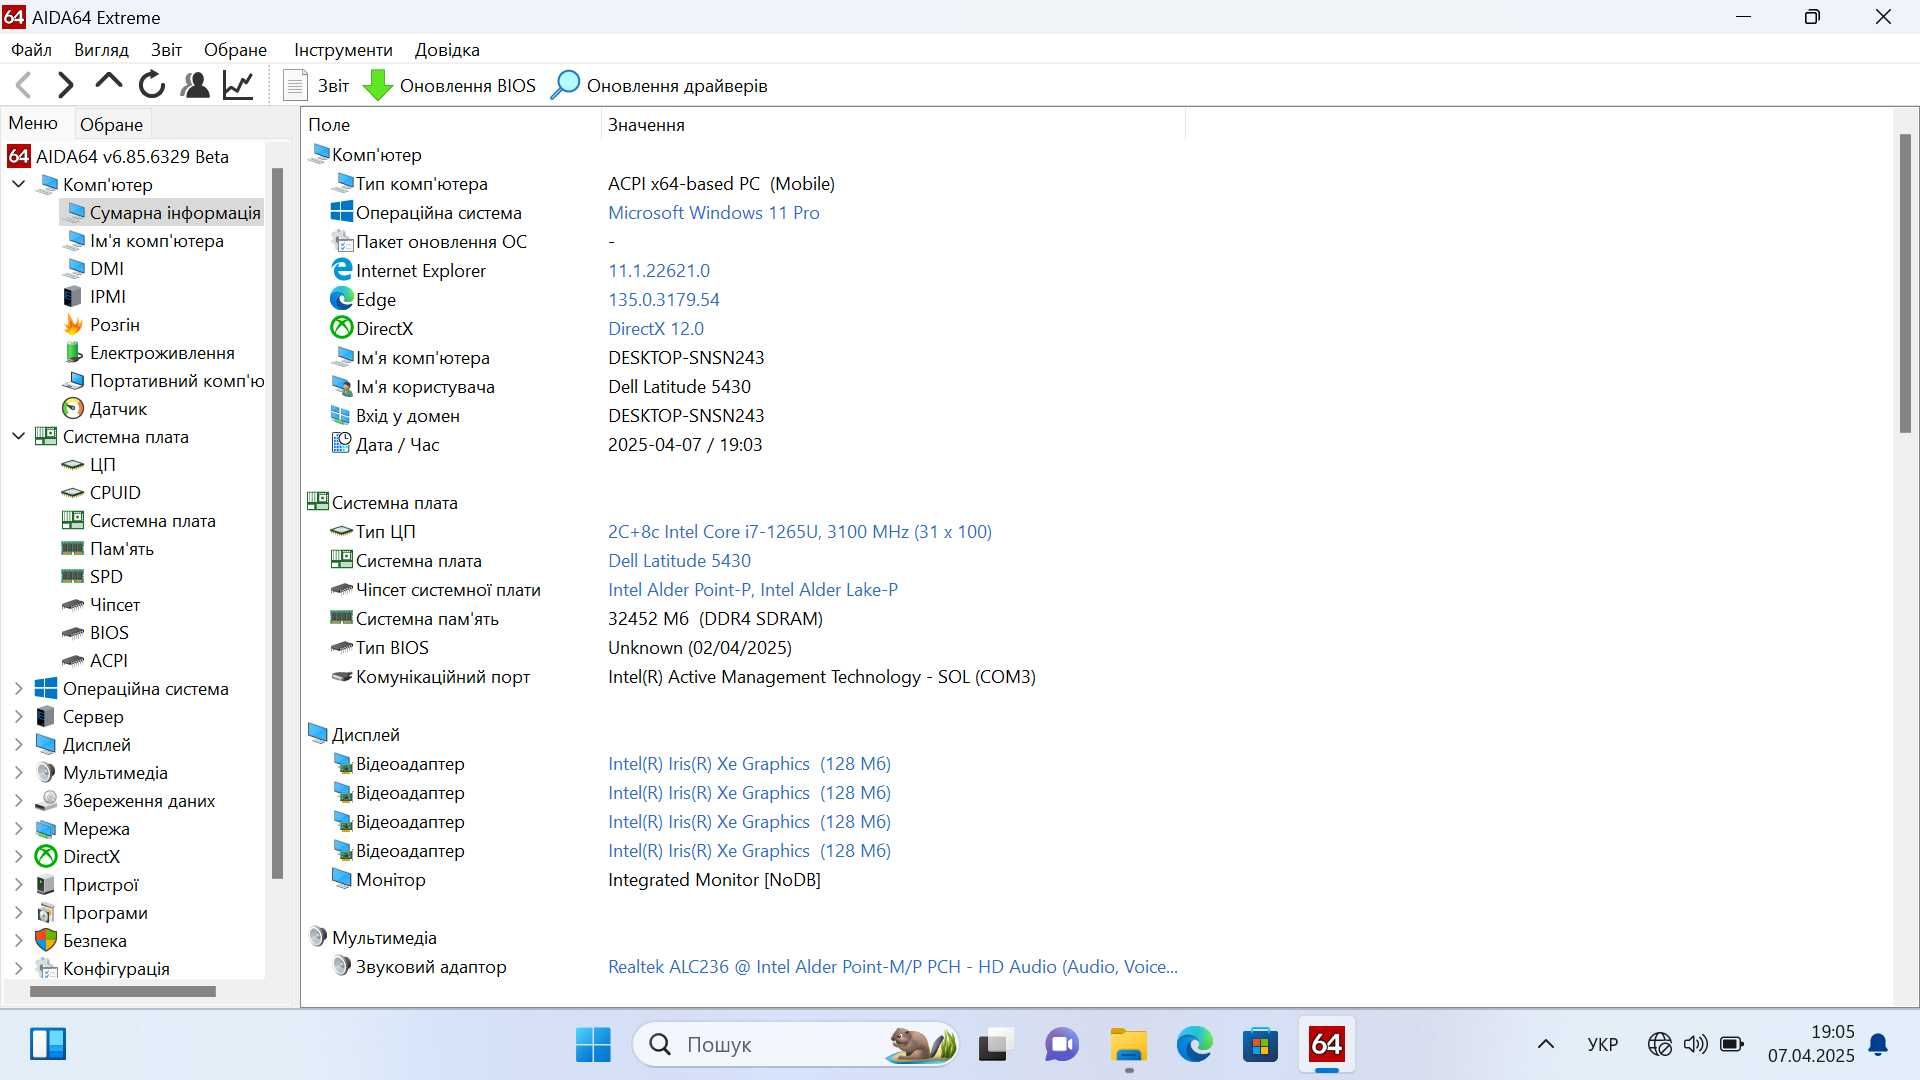
Task: Click Оновлення драйверів toolbar button
Action: [x=659, y=85]
